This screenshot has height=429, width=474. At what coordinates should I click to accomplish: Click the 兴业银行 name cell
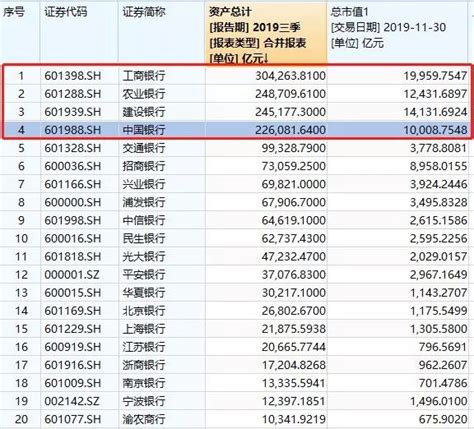[x=144, y=184]
